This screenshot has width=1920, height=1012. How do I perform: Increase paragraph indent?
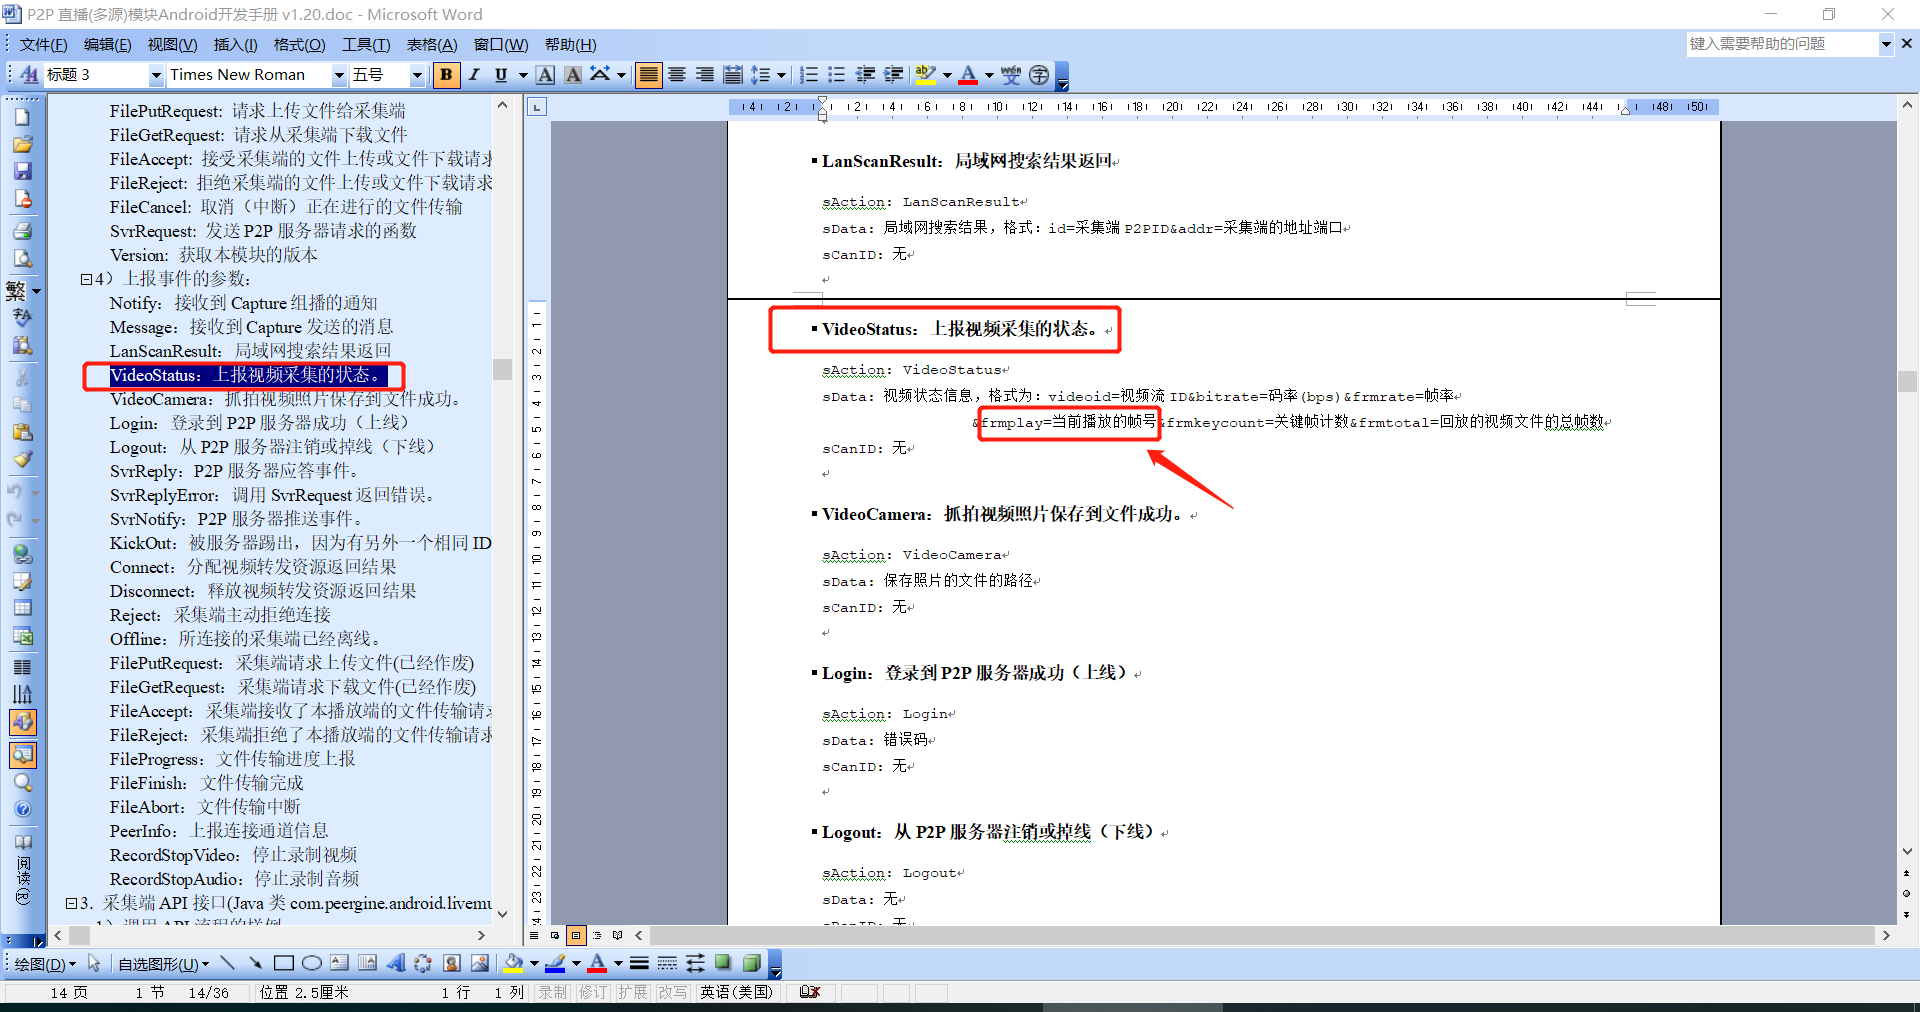pos(893,75)
